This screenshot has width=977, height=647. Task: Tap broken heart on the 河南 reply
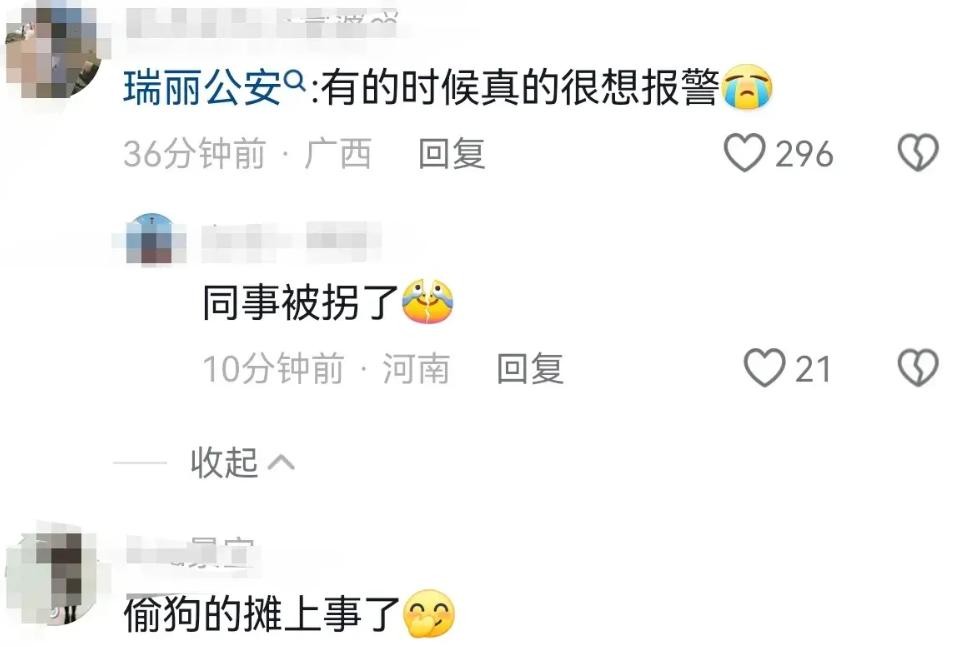point(918,368)
